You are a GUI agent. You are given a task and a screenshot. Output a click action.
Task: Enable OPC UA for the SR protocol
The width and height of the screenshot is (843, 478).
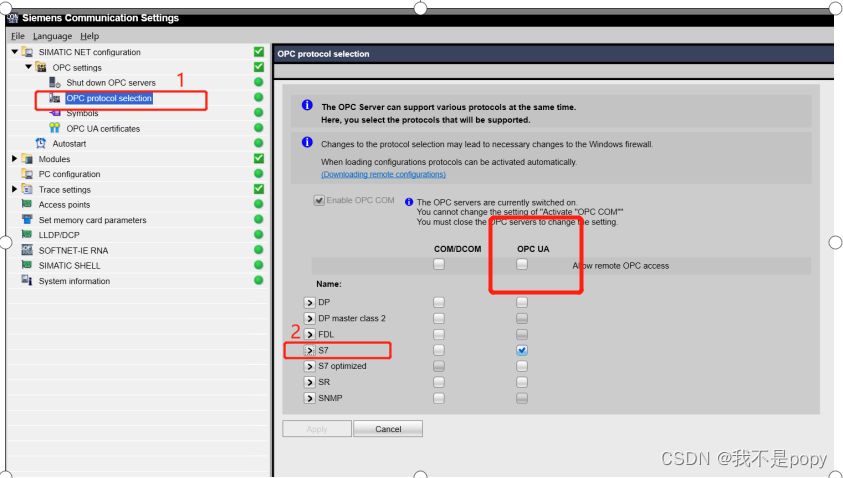tap(522, 382)
